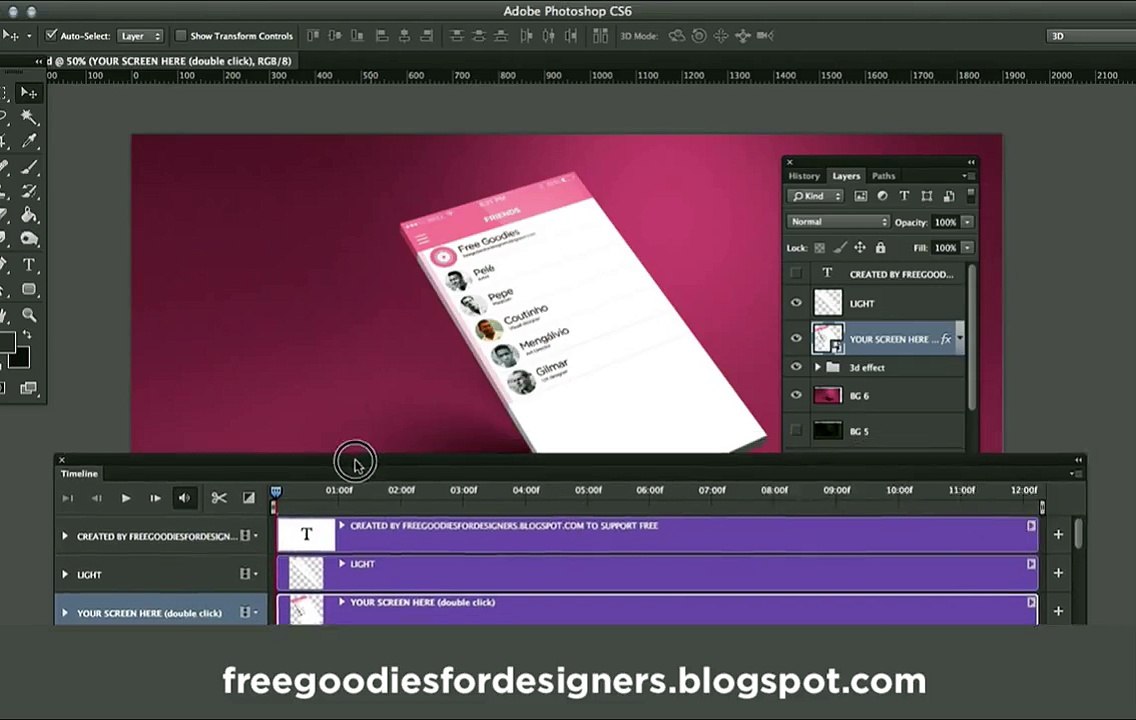This screenshot has height=720, width=1136.
Task: Select the Paint Bucket tool
Action: coord(29,215)
